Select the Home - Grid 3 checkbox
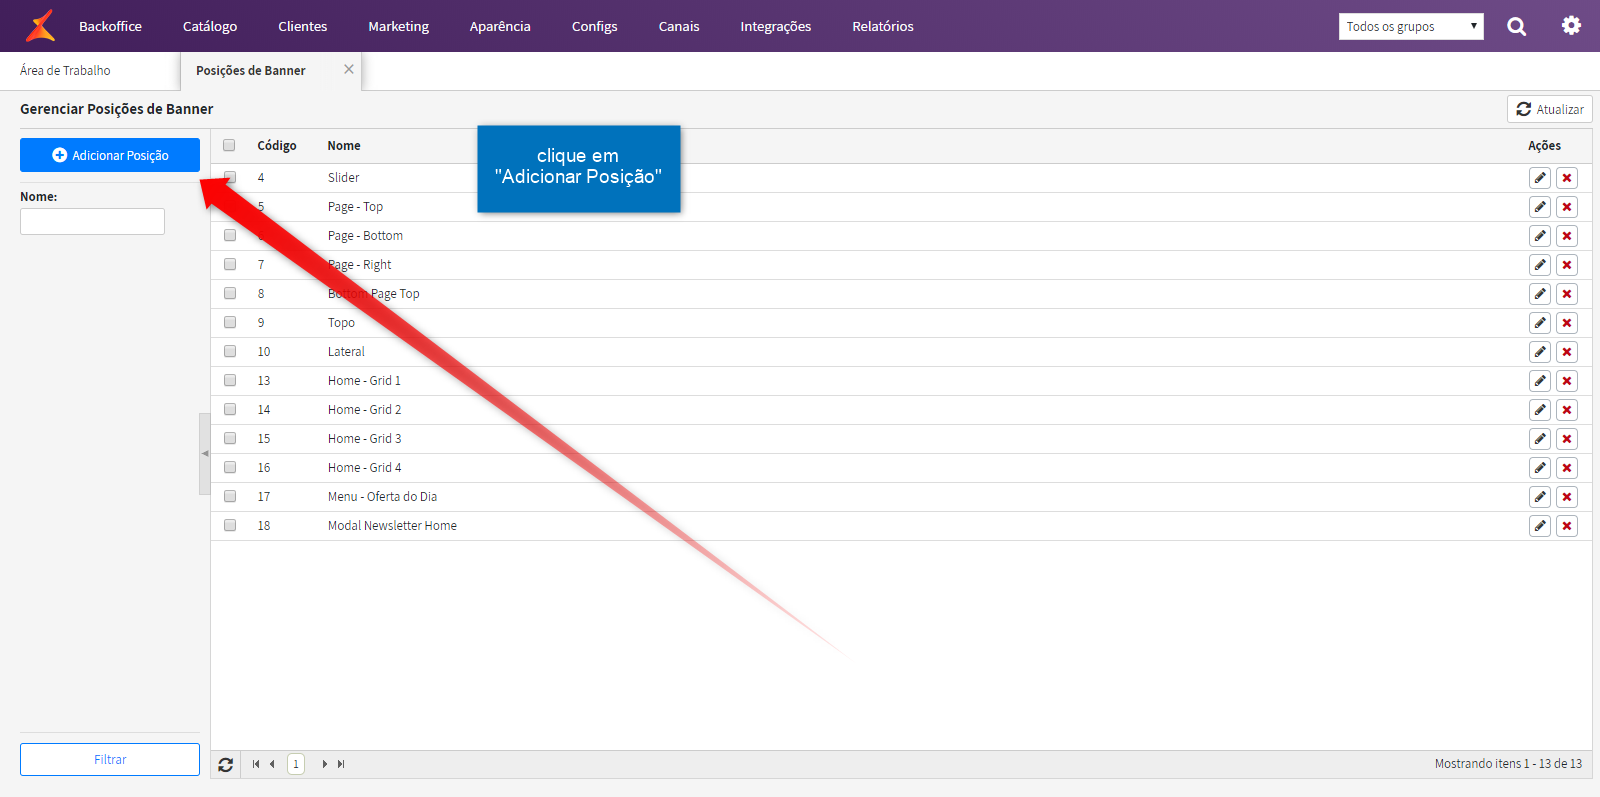This screenshot has height=797, width=1600. click(x=230, y=439)
